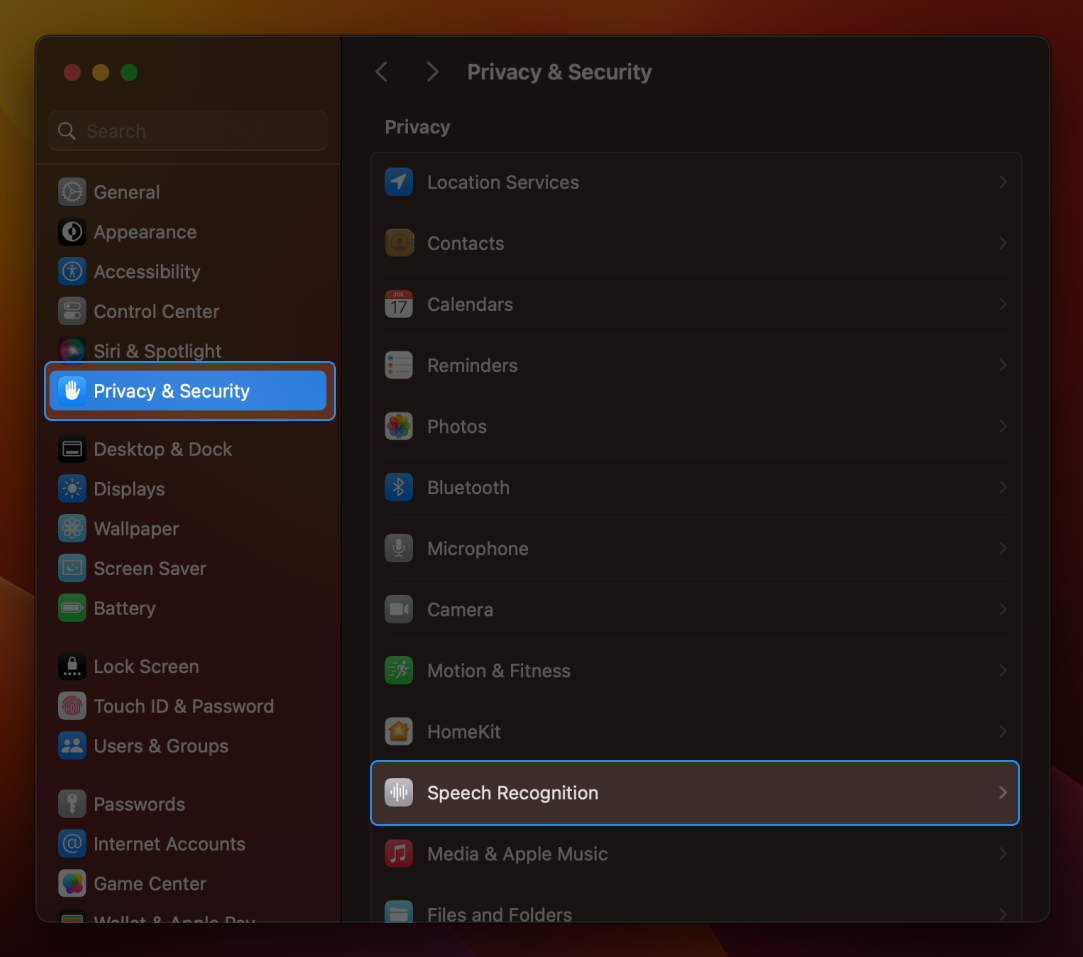This screenshot has height=957, width=1083.
Task: Open the Media & Apple Music row
Action: click(x=695, y=854)
